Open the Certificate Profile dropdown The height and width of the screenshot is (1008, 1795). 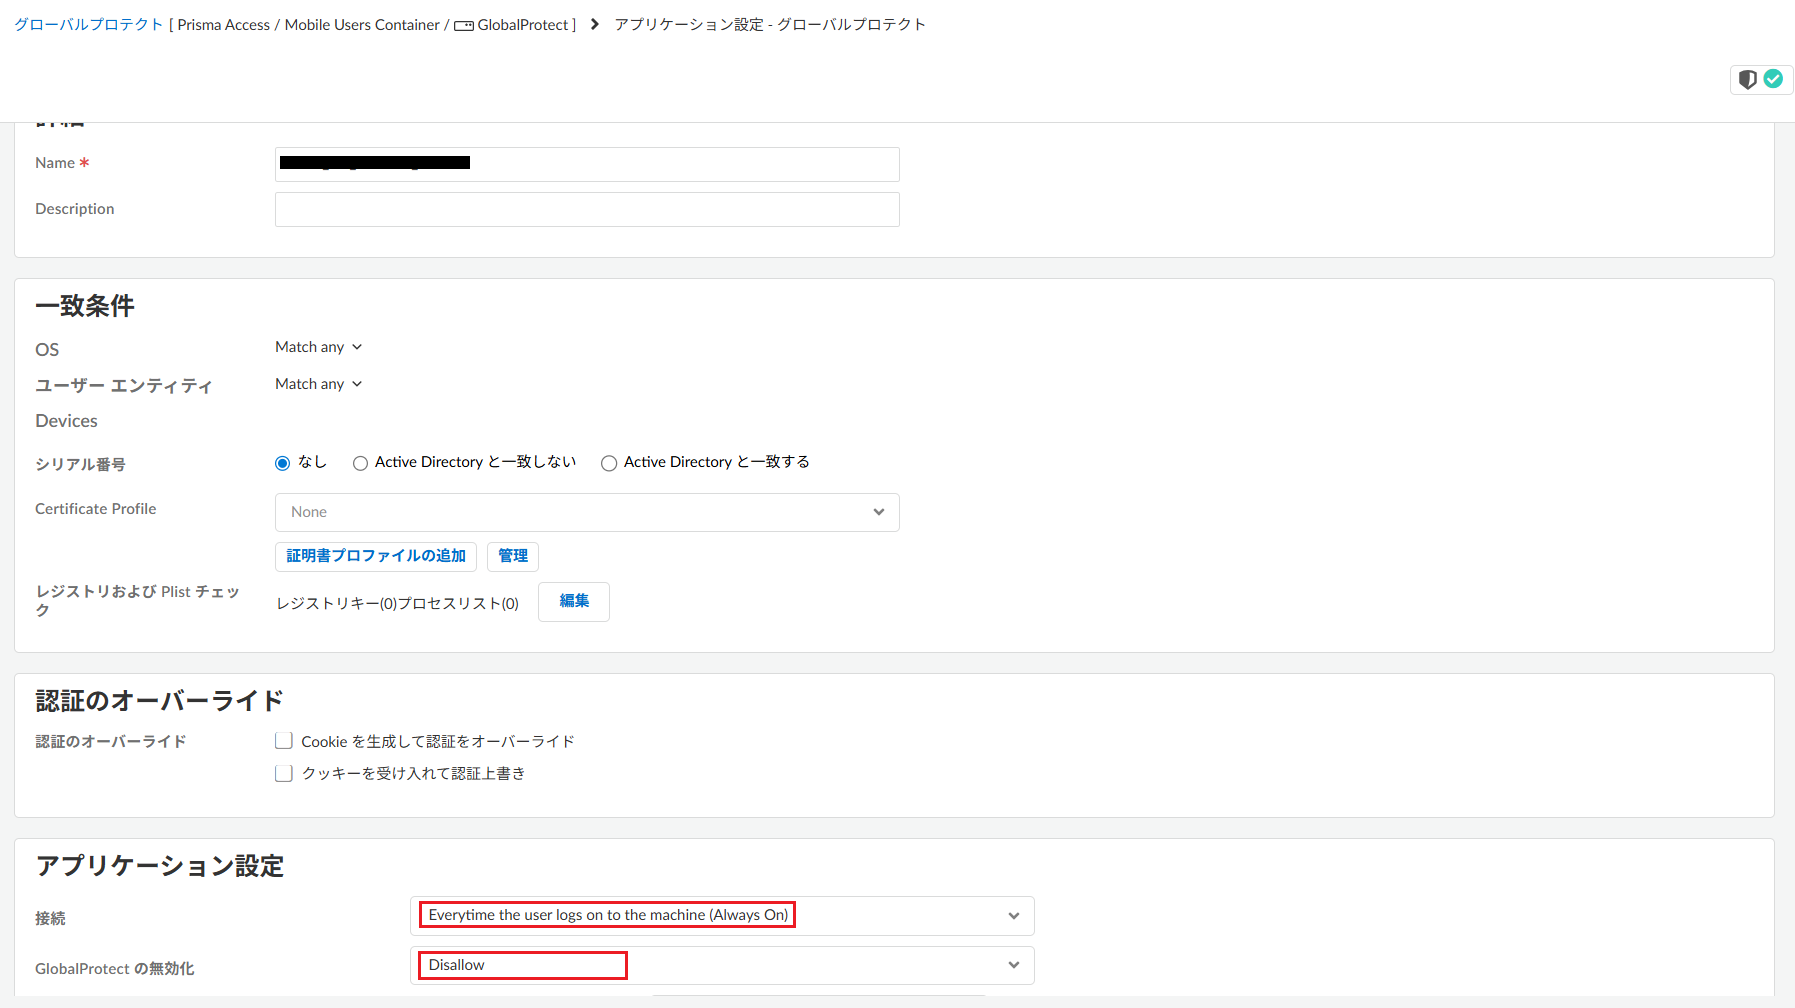coord(587,512)
